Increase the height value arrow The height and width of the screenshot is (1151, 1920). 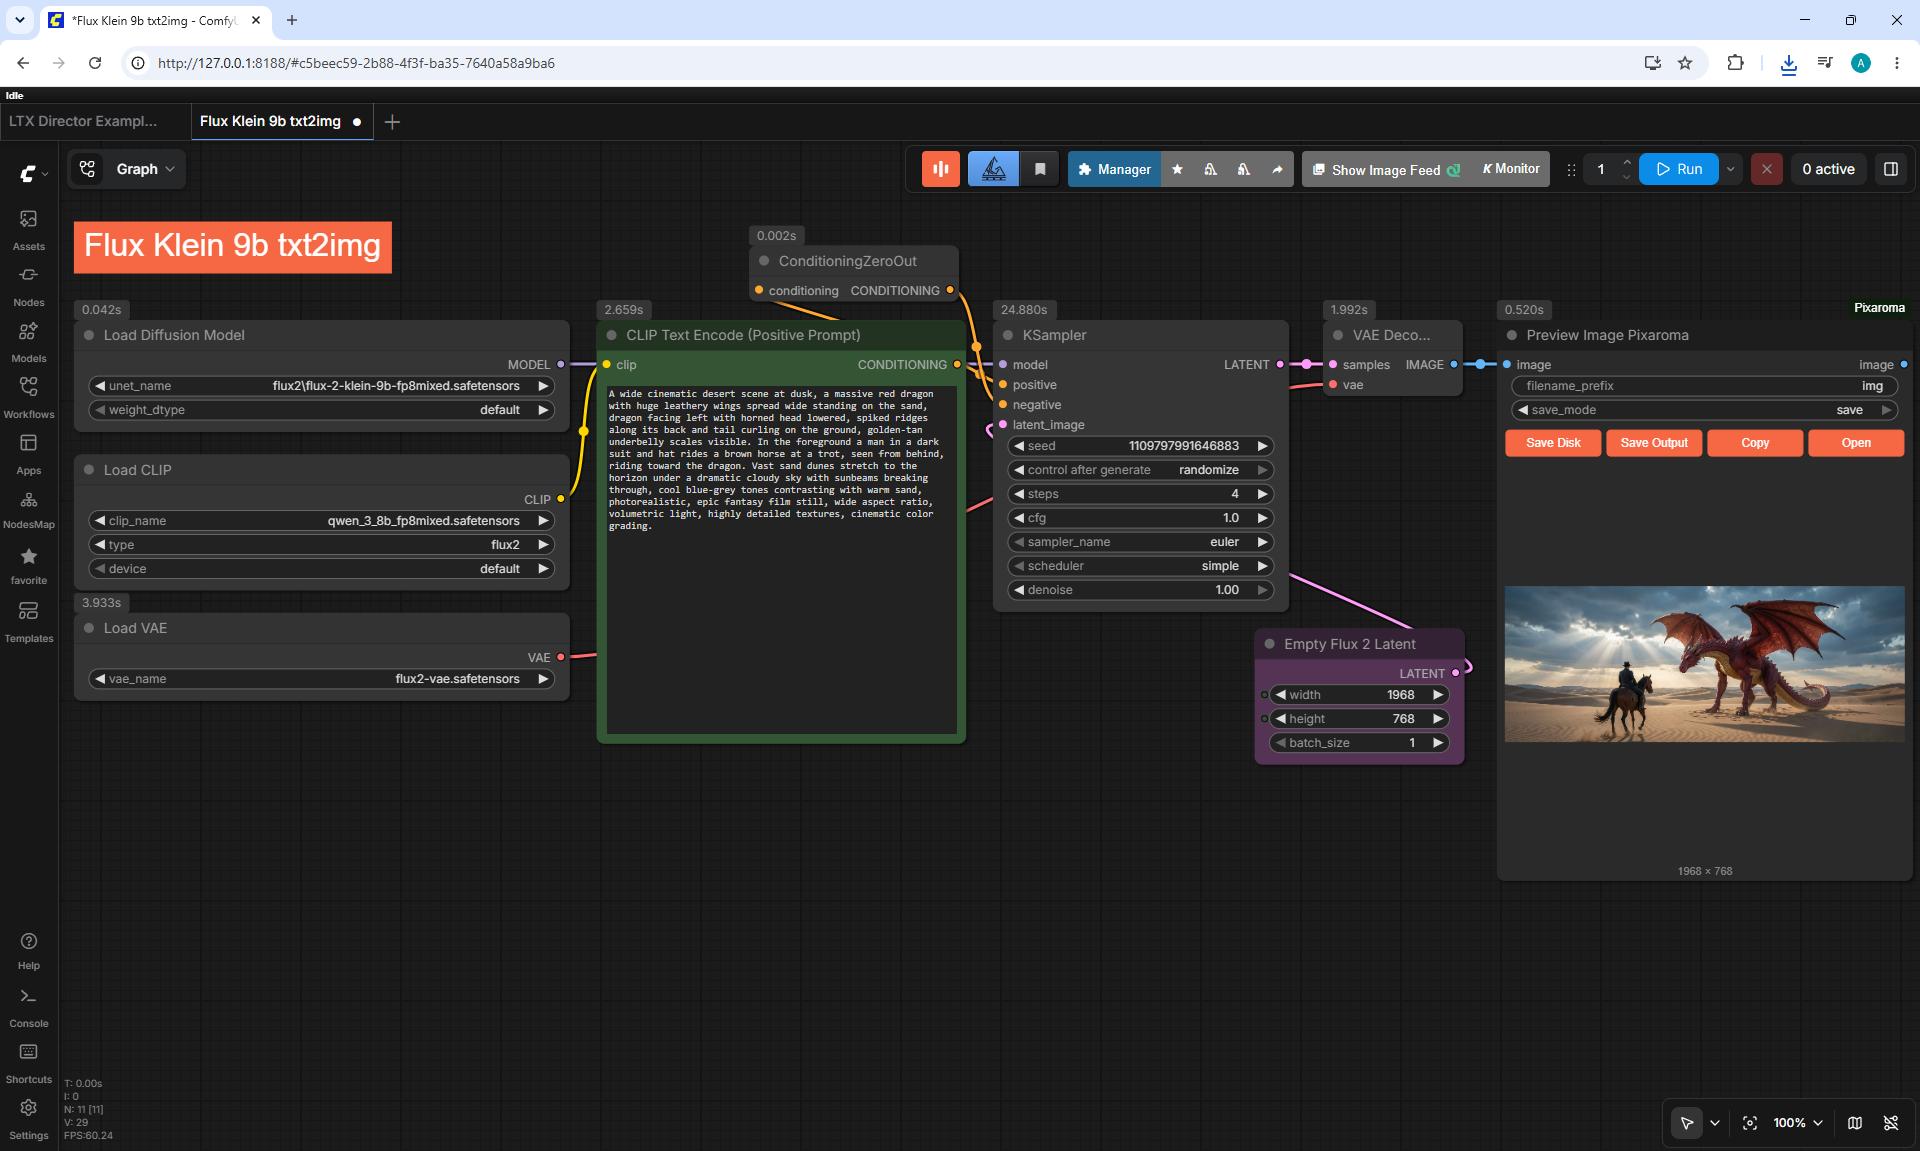coord(1438,719)
